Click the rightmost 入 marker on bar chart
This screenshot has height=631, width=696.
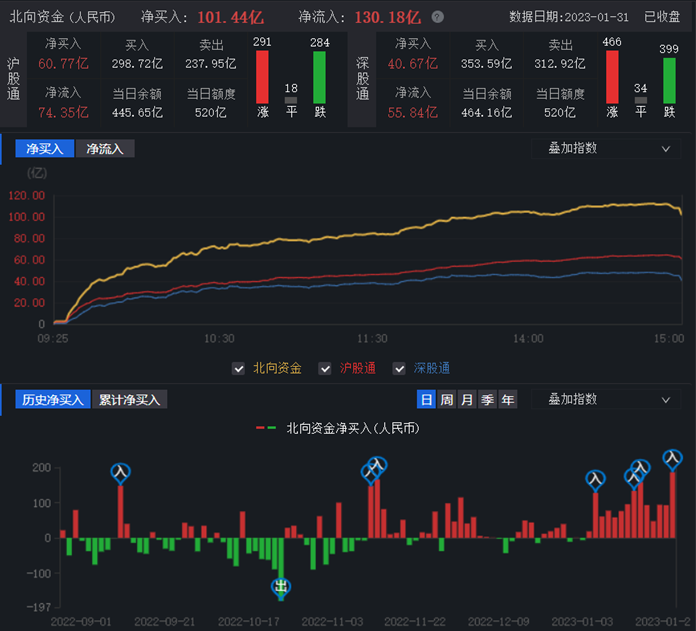click(674, 459)
